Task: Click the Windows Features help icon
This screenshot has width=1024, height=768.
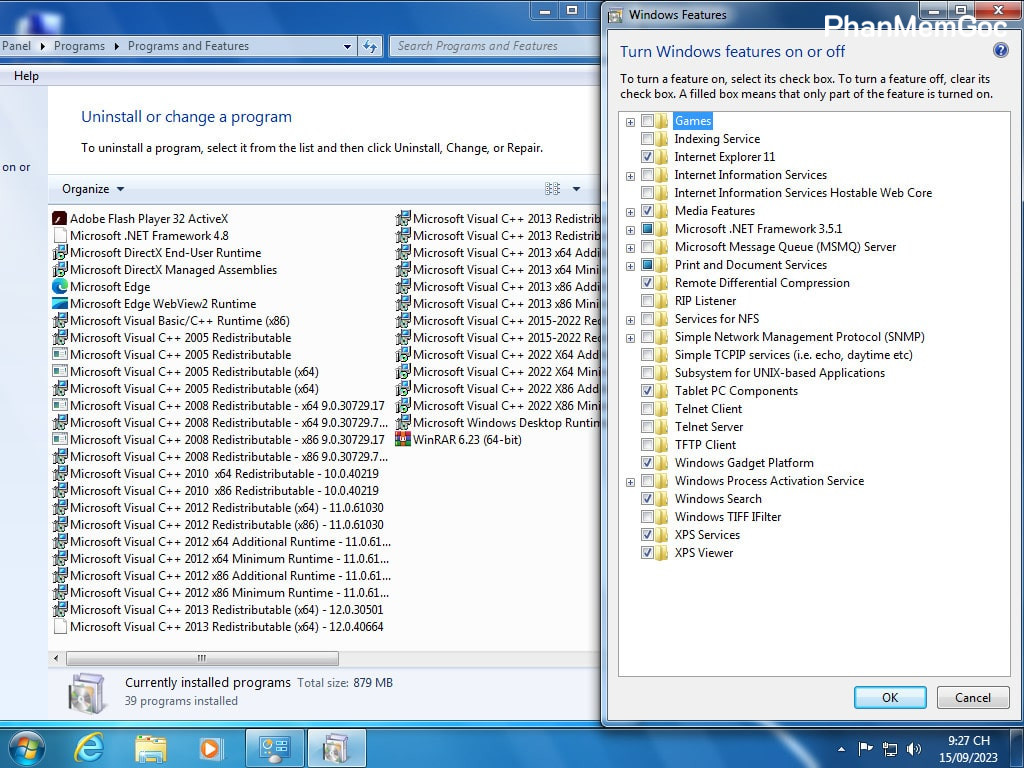Action: (x=1000, y=51)
